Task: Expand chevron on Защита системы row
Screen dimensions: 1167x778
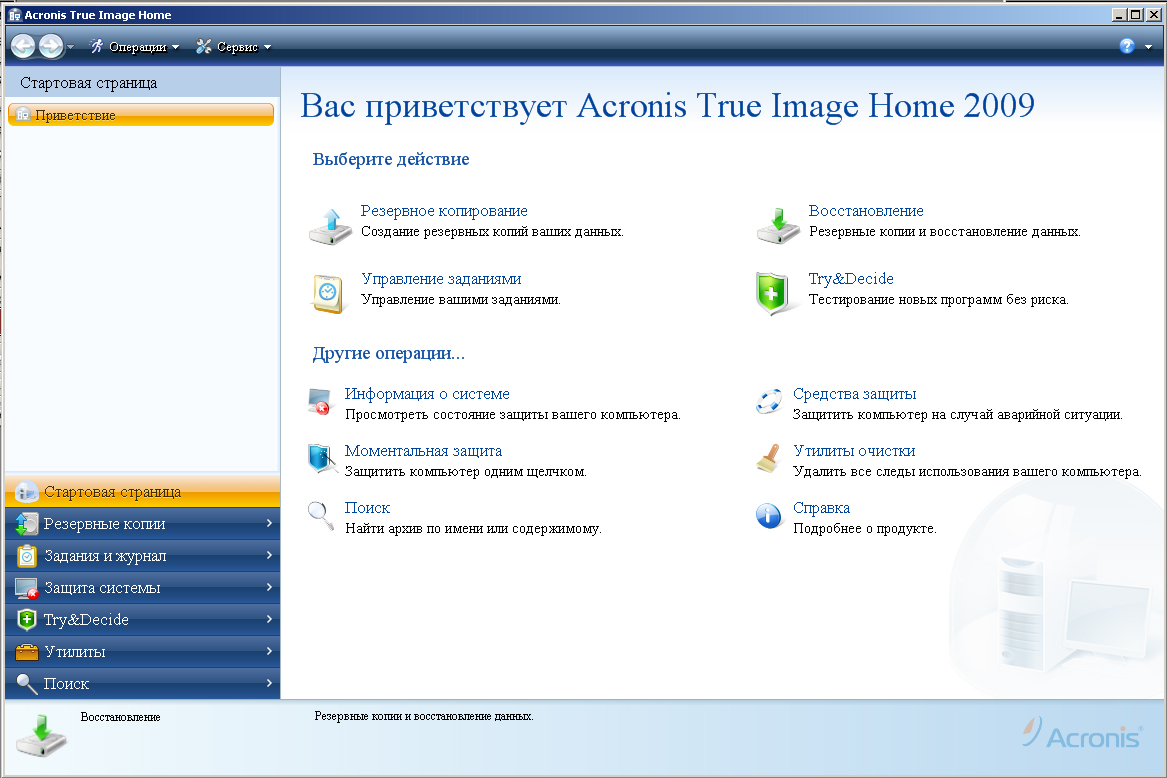Action: tap(269, 587)
